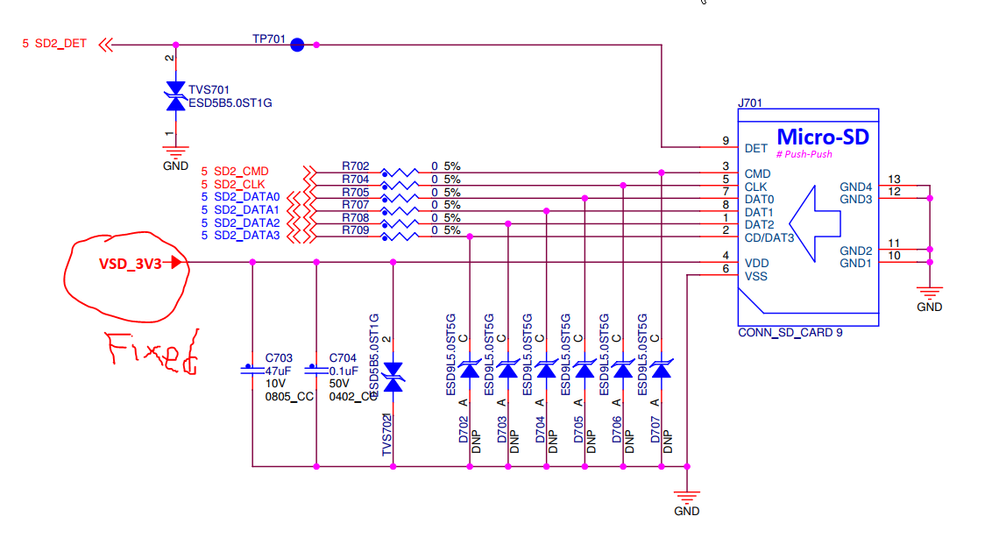Click the DAT0 pin name on J701

coord(759,199)
